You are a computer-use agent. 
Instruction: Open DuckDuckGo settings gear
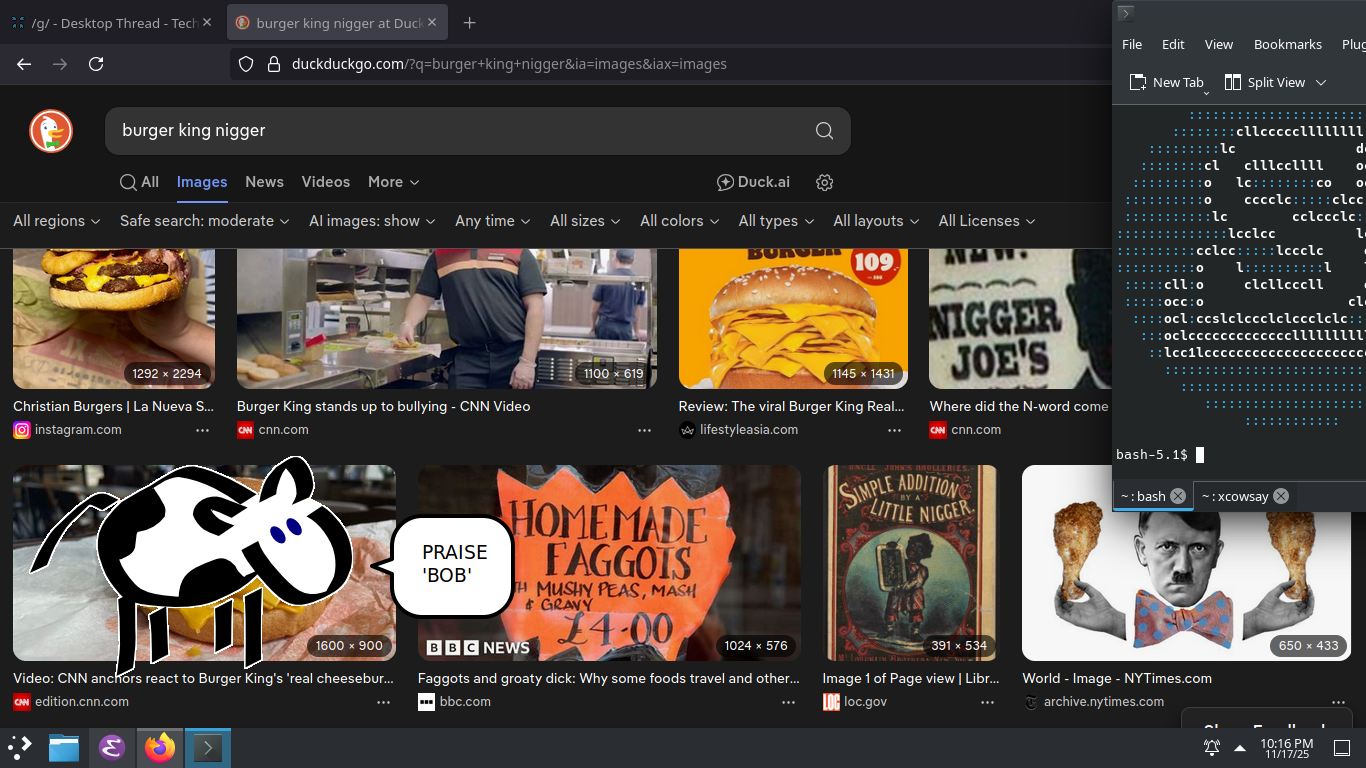coord(825,182)
